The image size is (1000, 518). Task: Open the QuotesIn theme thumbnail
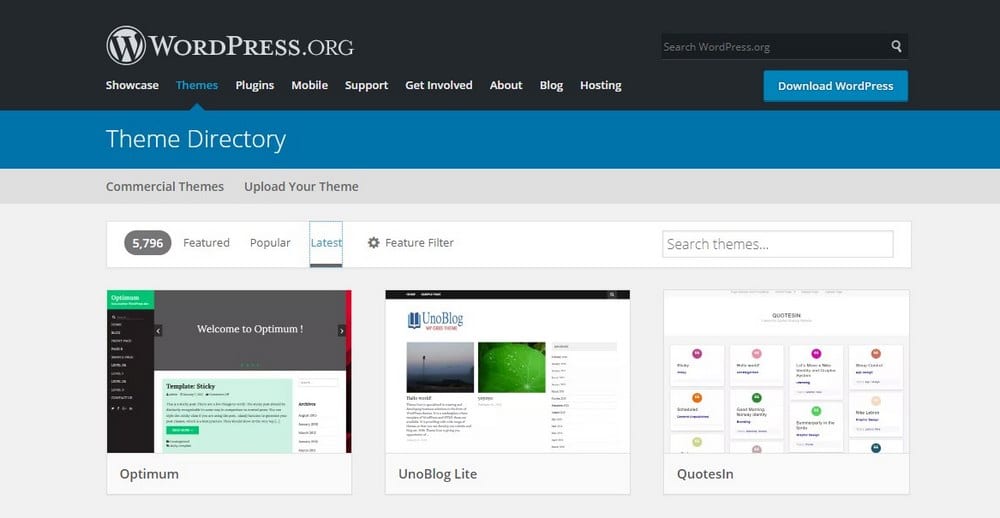[x=786, y=371]
